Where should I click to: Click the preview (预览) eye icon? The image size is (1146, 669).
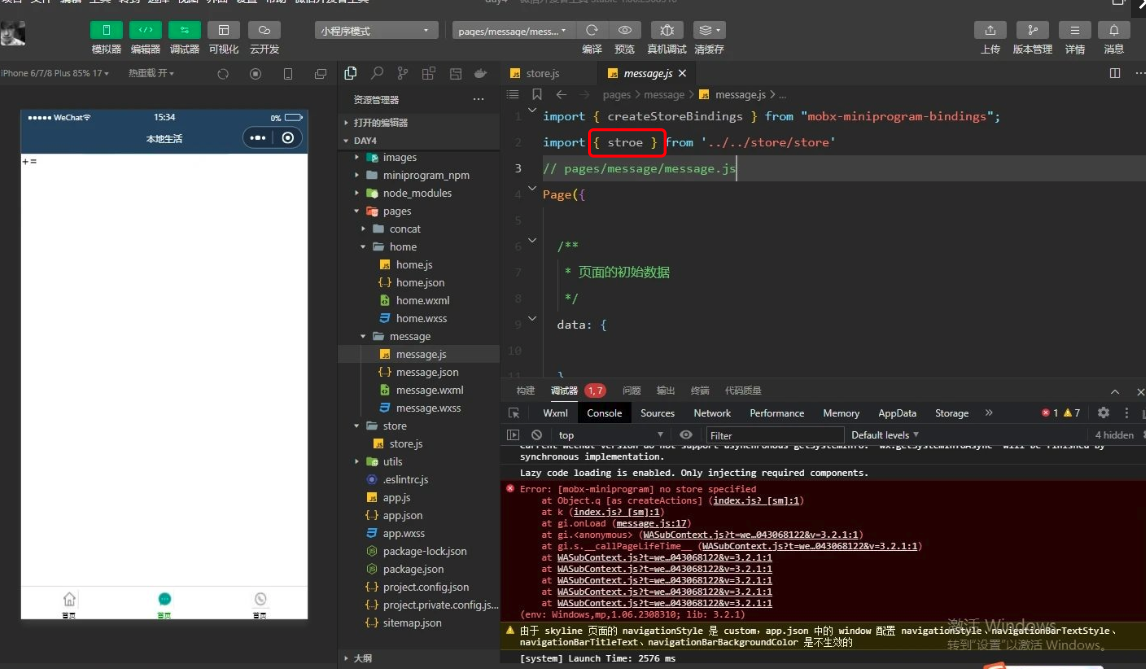pyautogui.click(x=625, y=30)
